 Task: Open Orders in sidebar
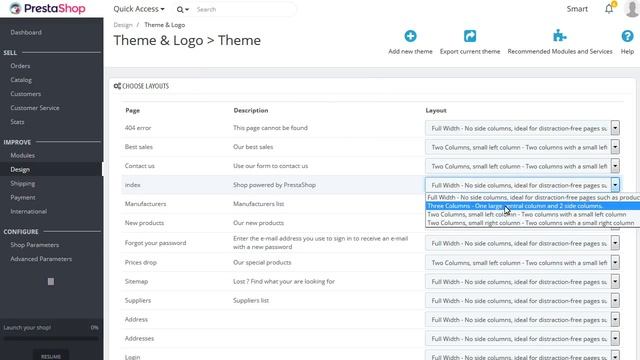(20, 66)
